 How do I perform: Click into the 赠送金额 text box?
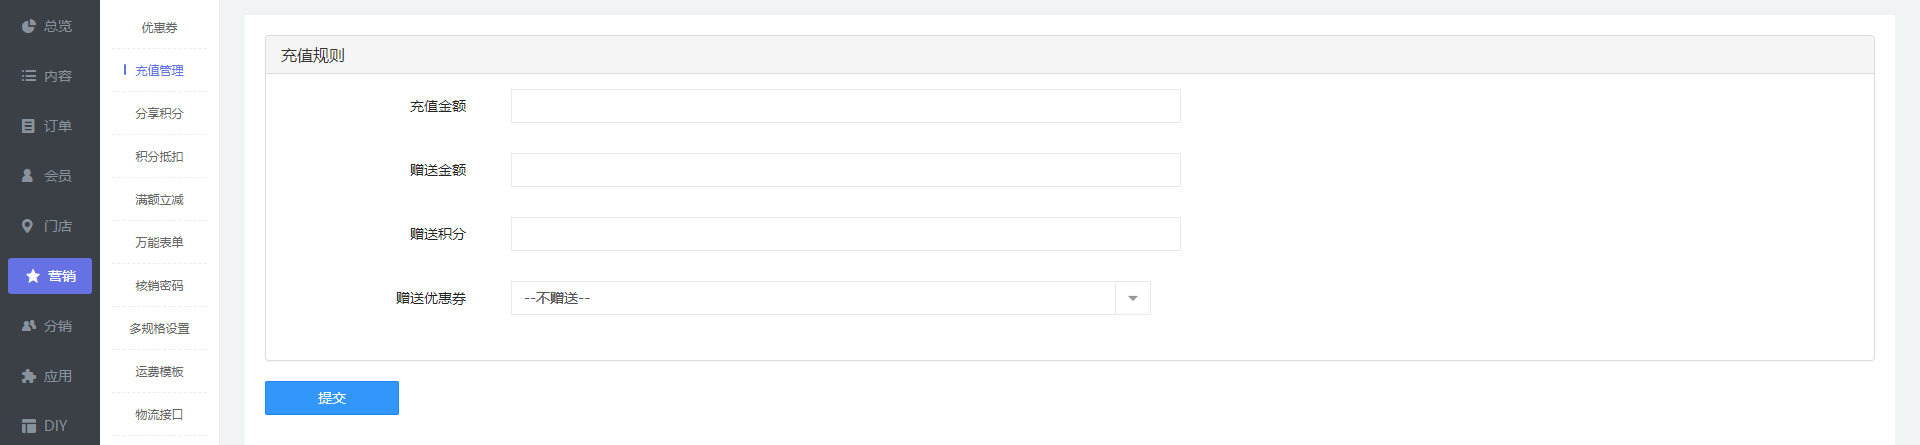[845, 170]
